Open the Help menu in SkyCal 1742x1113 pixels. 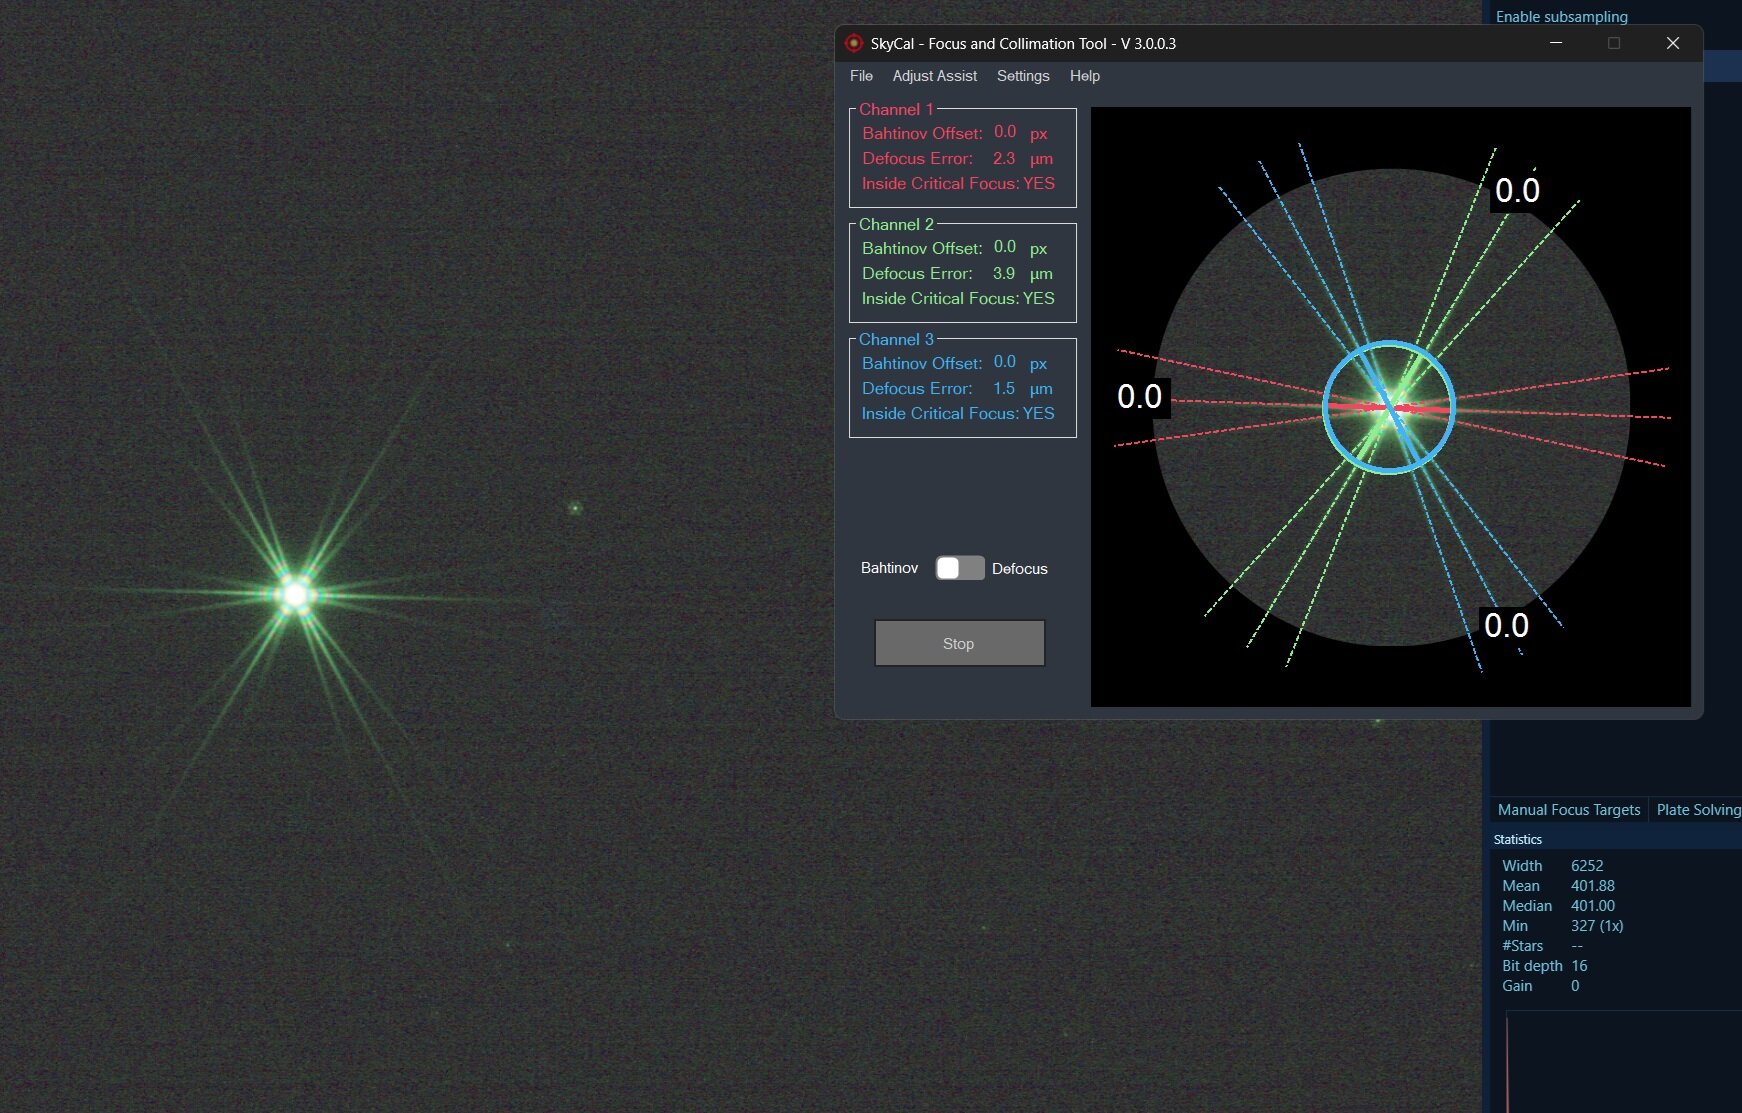click(1085, 76)
